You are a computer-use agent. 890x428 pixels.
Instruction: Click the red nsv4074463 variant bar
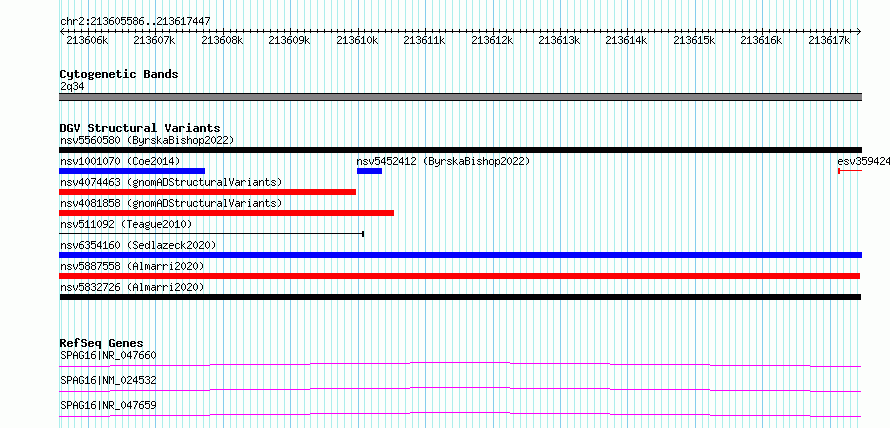pyautogui.click(x=207, y=192)
